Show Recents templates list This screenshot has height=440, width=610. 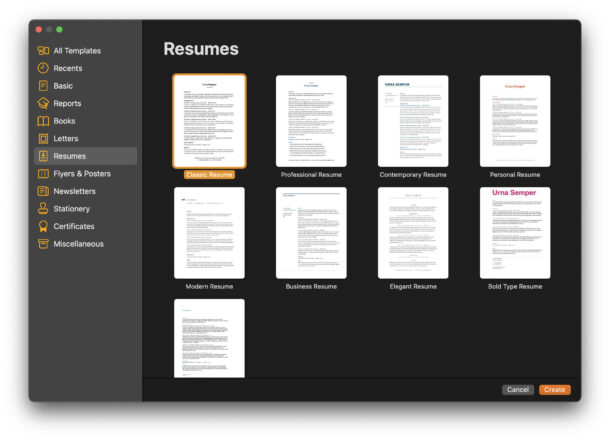[x=68, y=68]
